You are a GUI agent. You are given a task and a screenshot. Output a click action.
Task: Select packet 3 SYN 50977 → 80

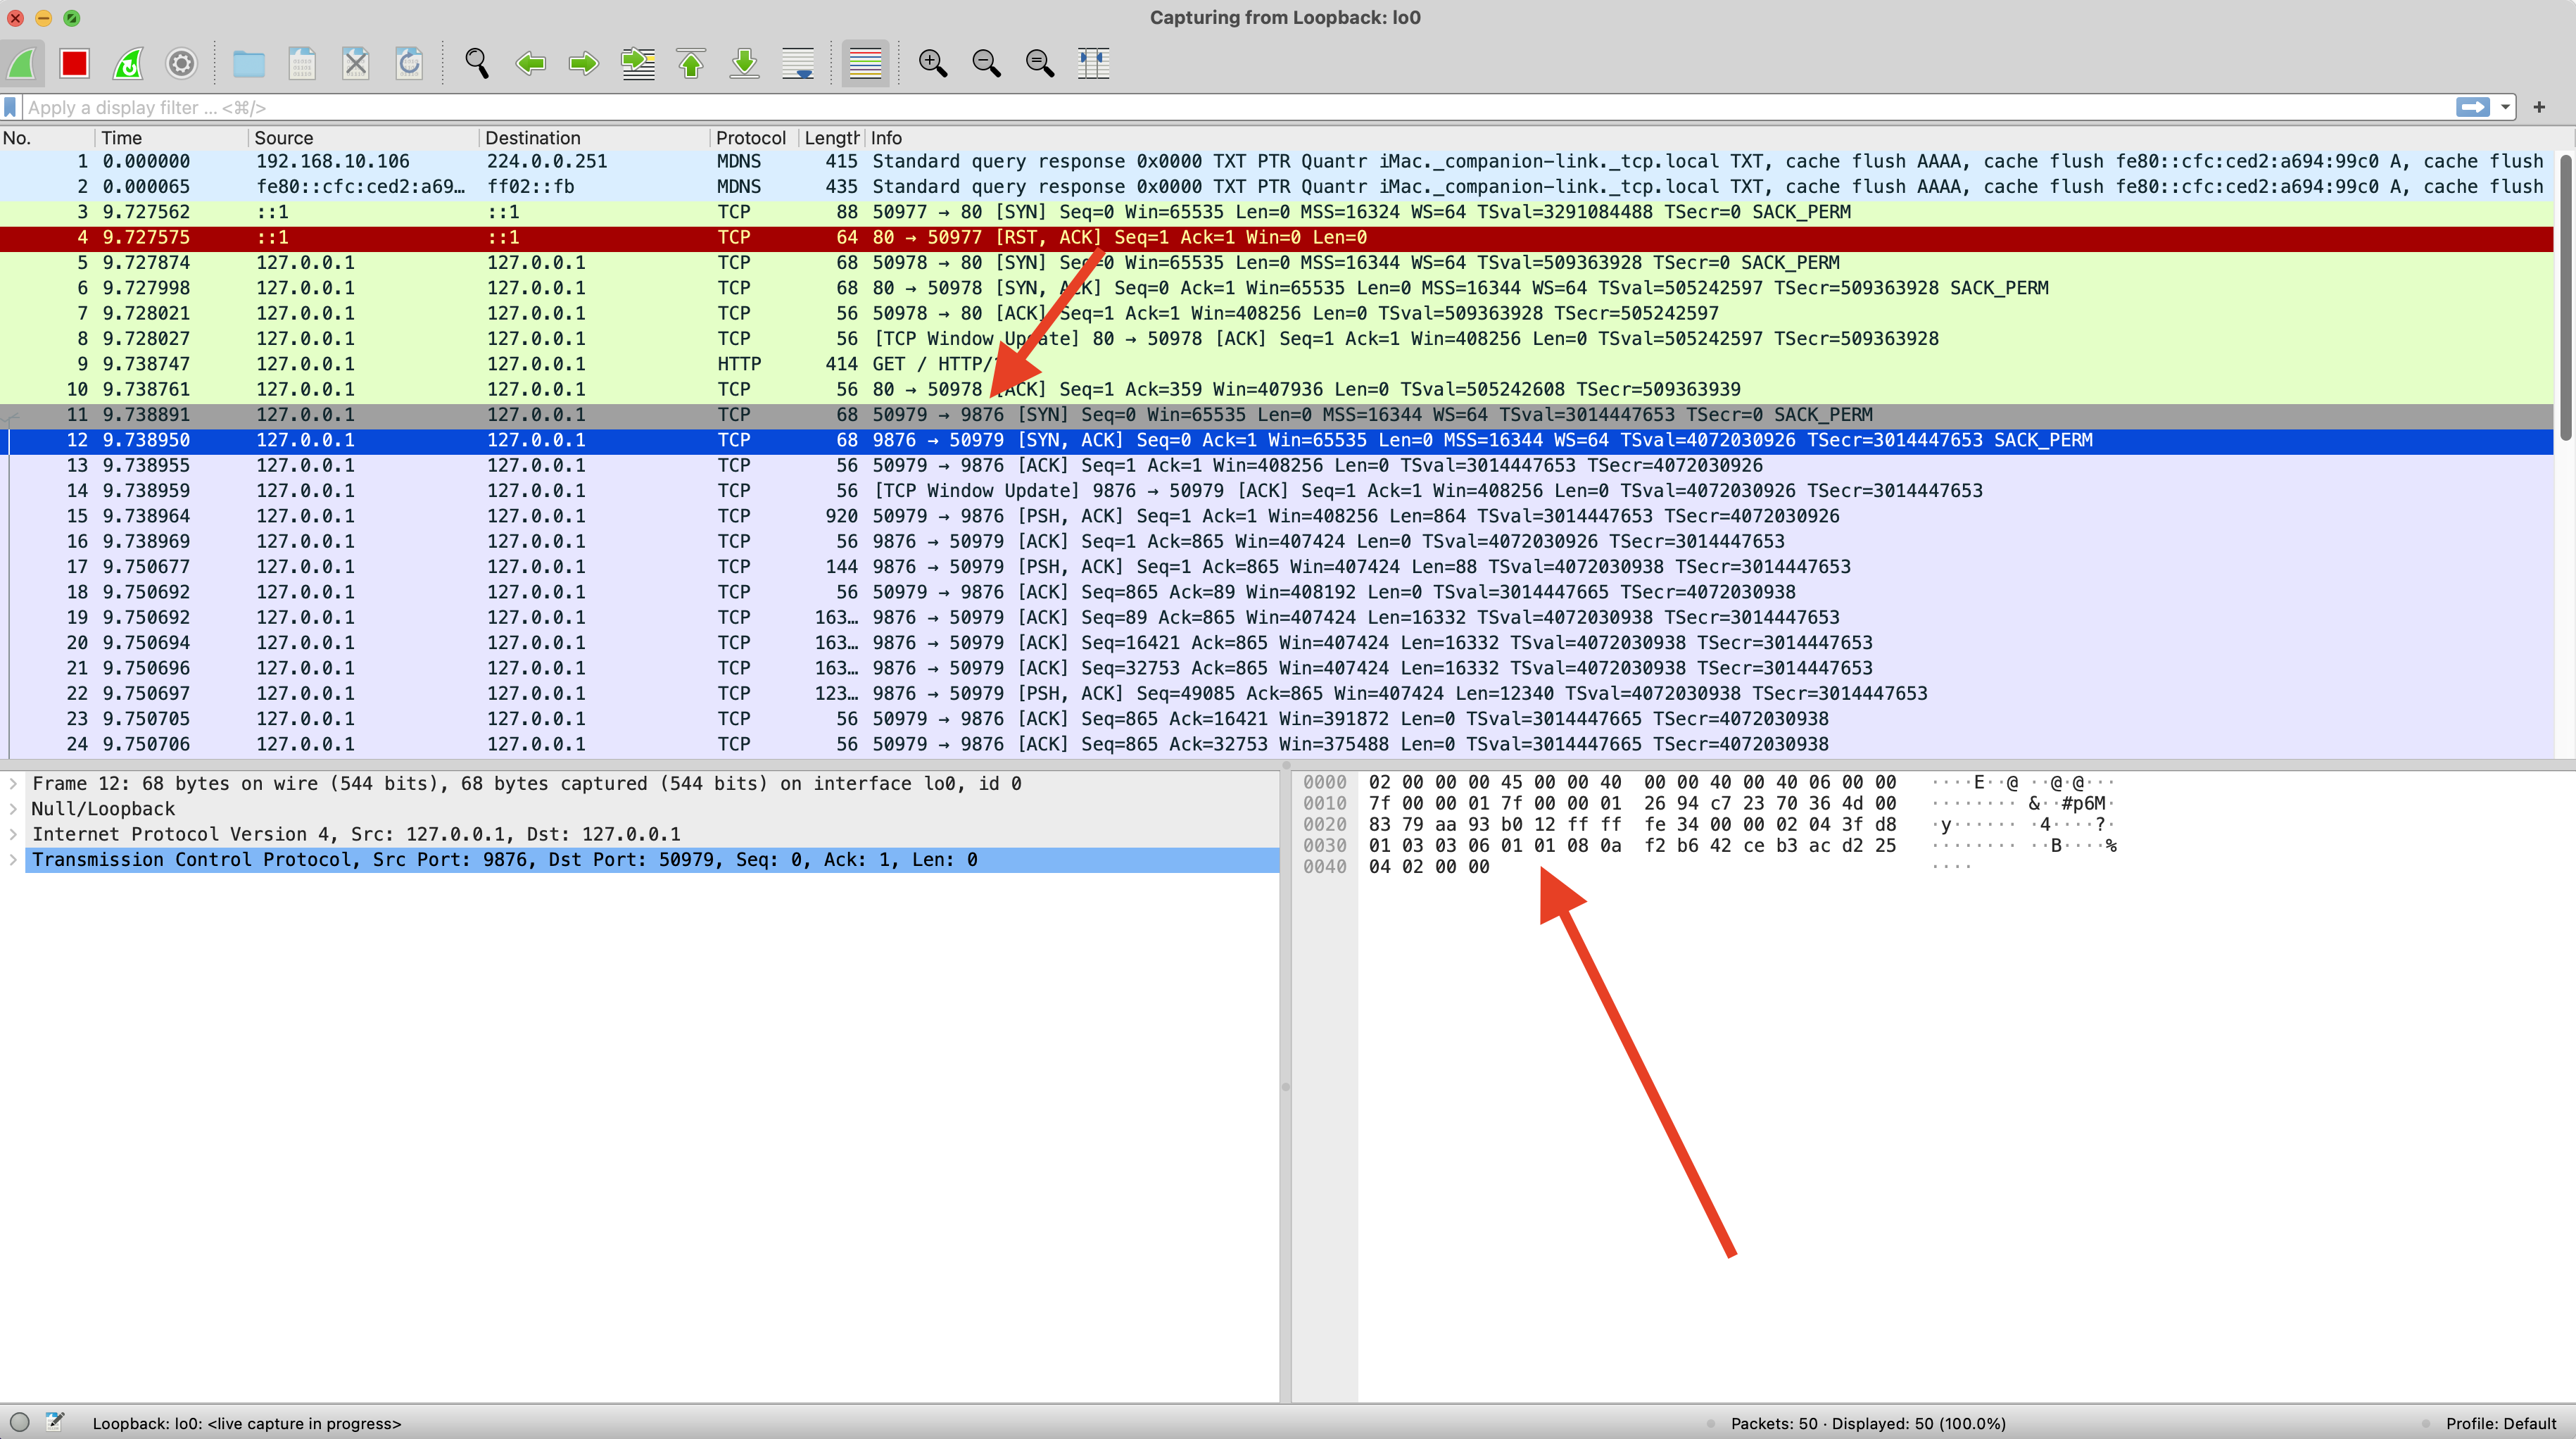pyautogui.click(x=1277, y=212)
